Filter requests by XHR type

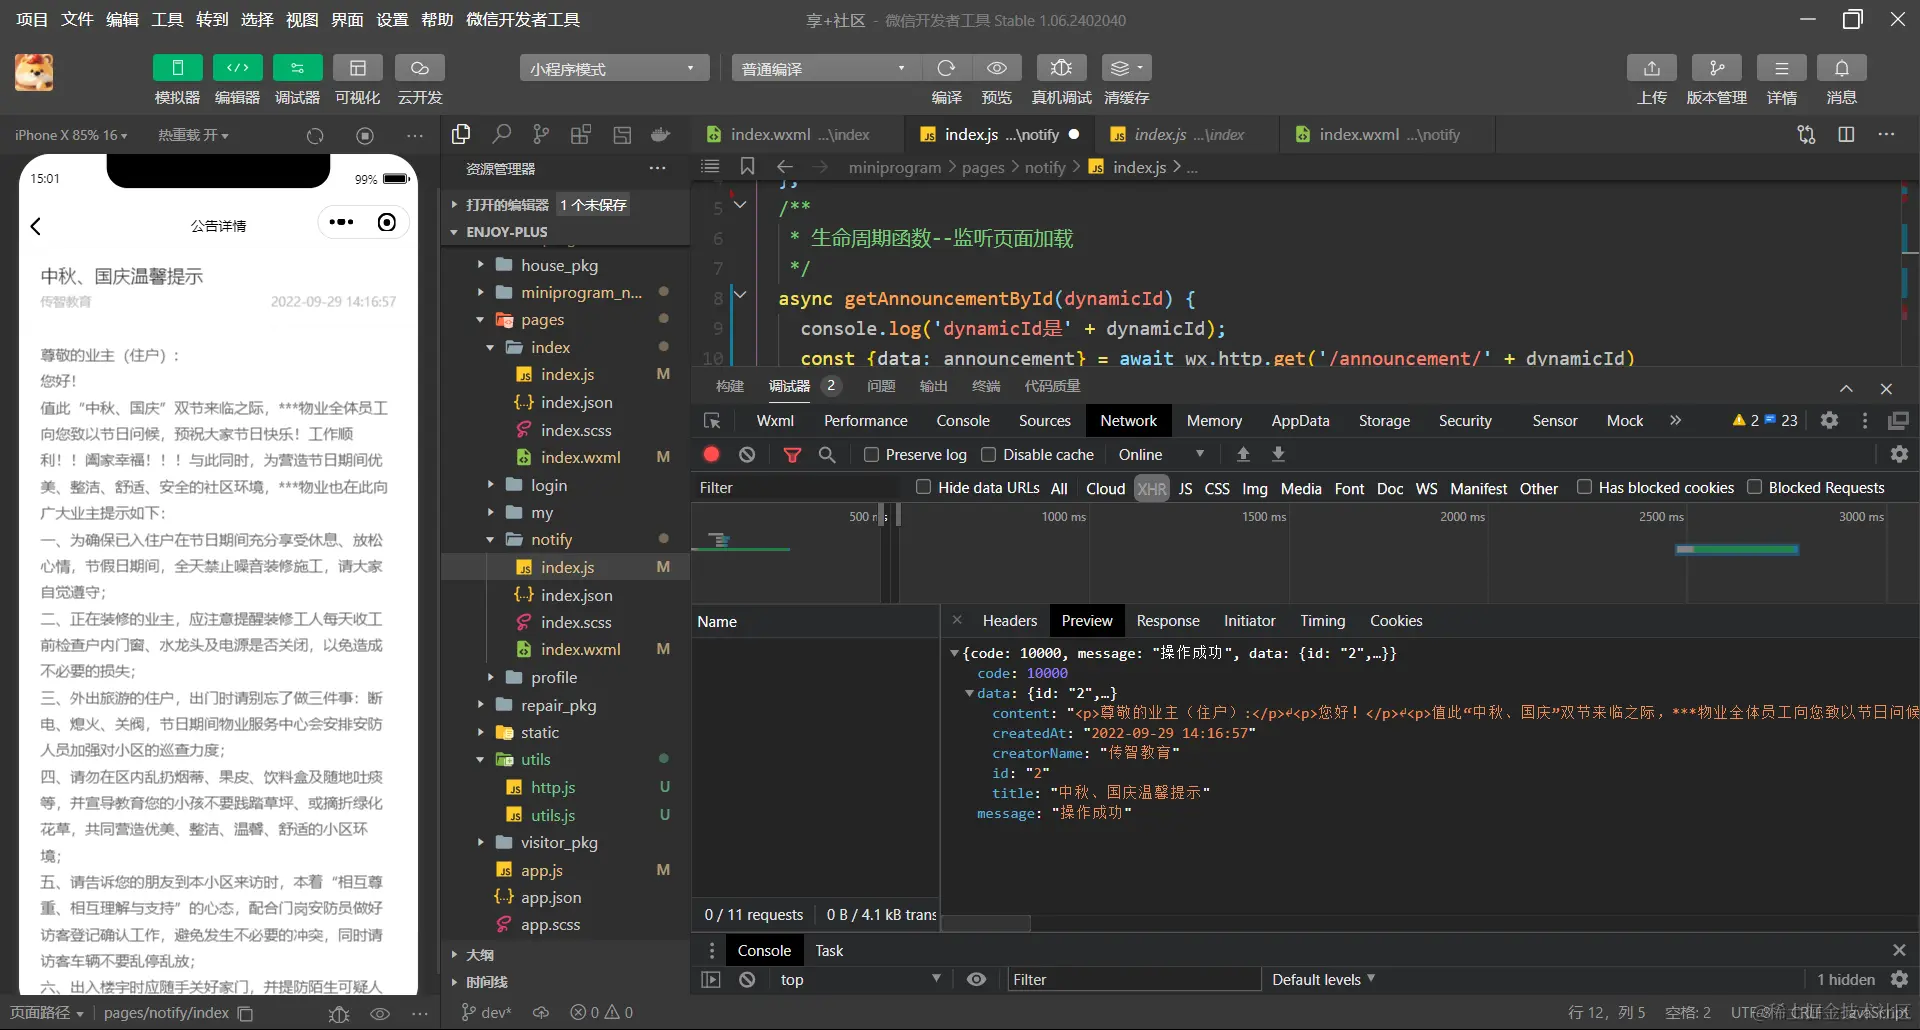point(1151,488)
